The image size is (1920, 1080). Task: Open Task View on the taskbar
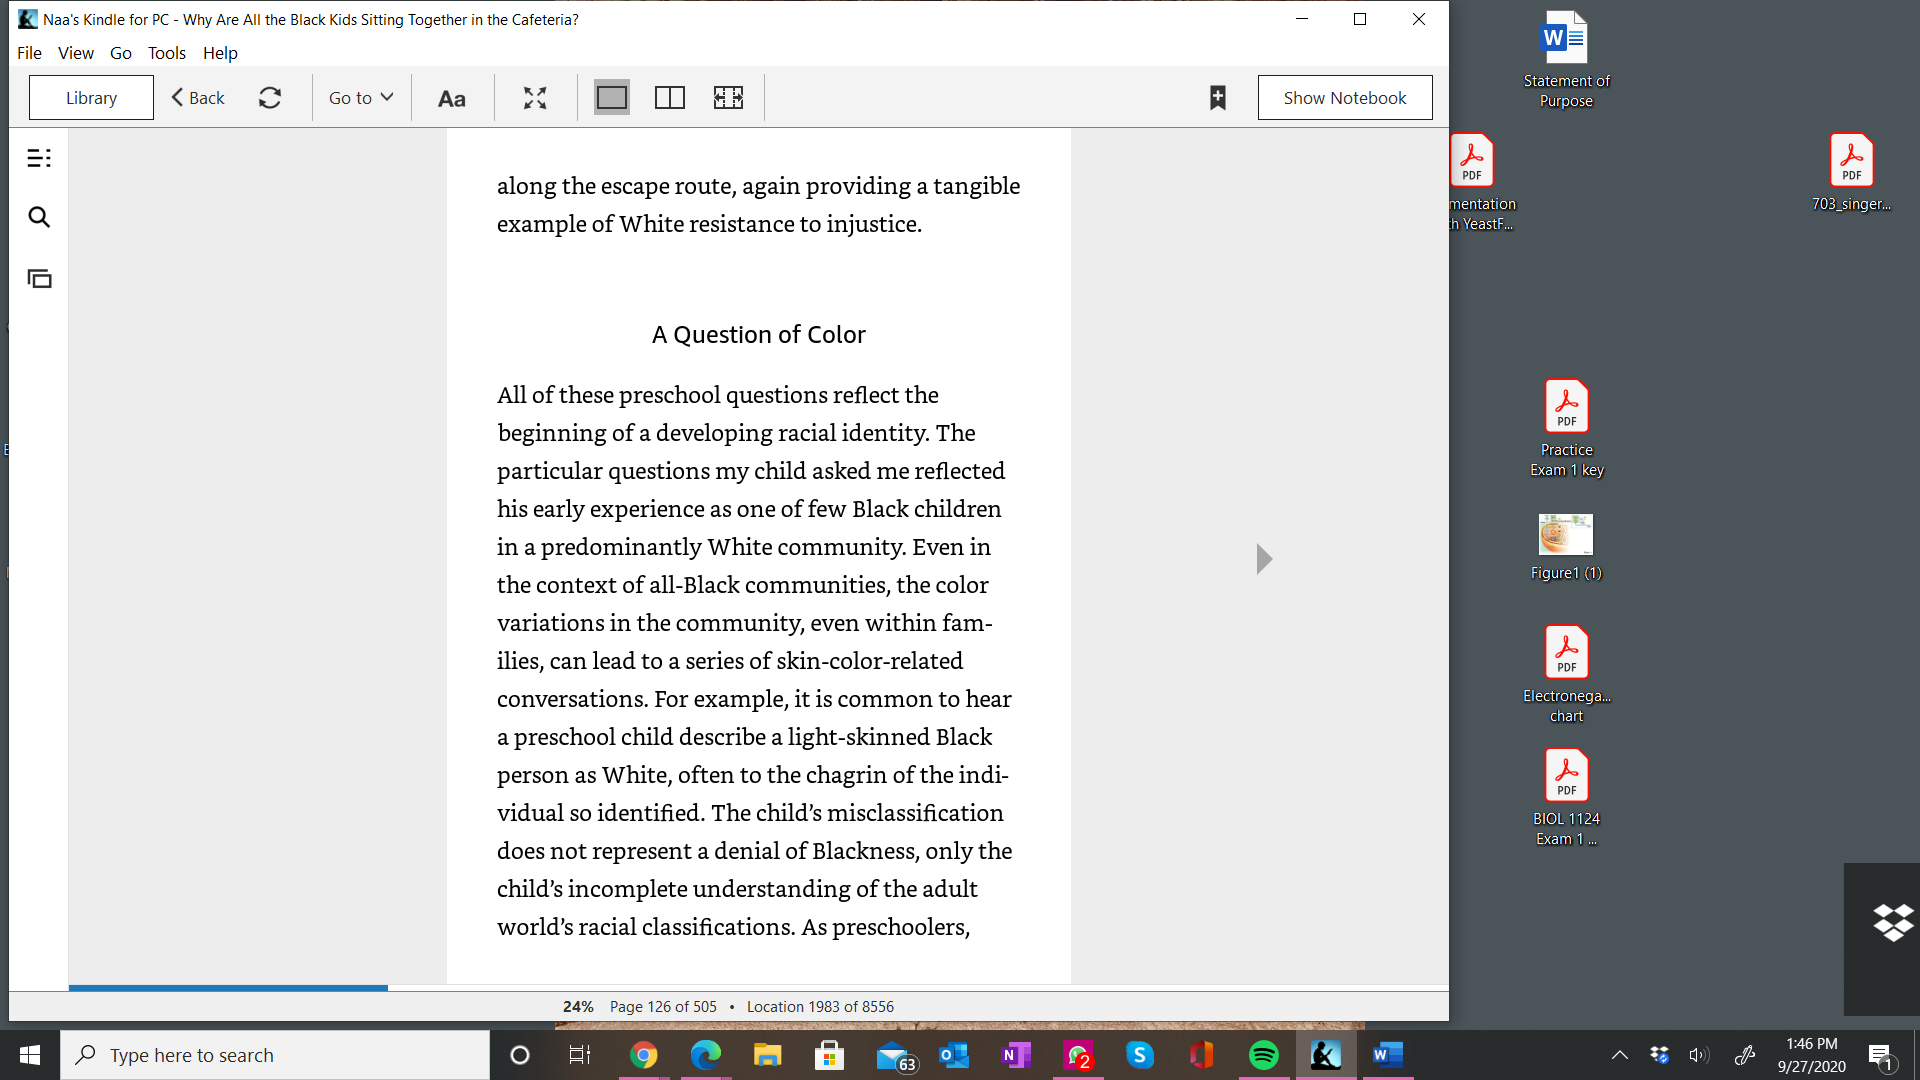pos(580,1055)
